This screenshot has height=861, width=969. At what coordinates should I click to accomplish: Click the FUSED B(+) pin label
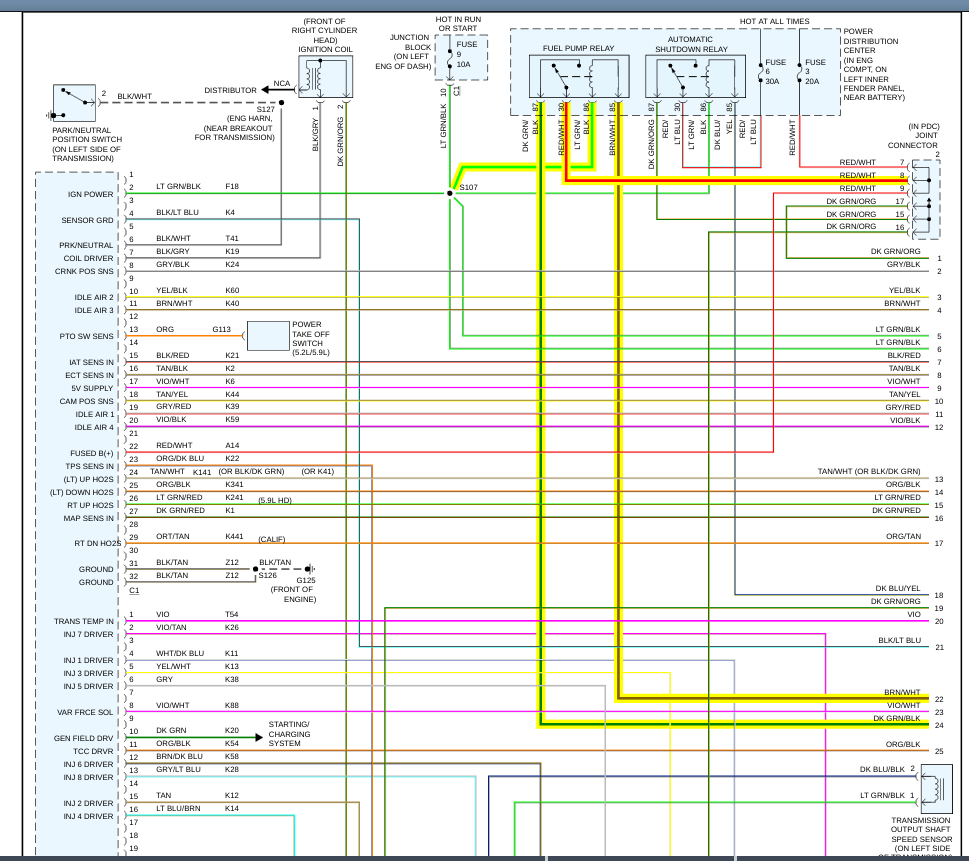click(91, 453)
